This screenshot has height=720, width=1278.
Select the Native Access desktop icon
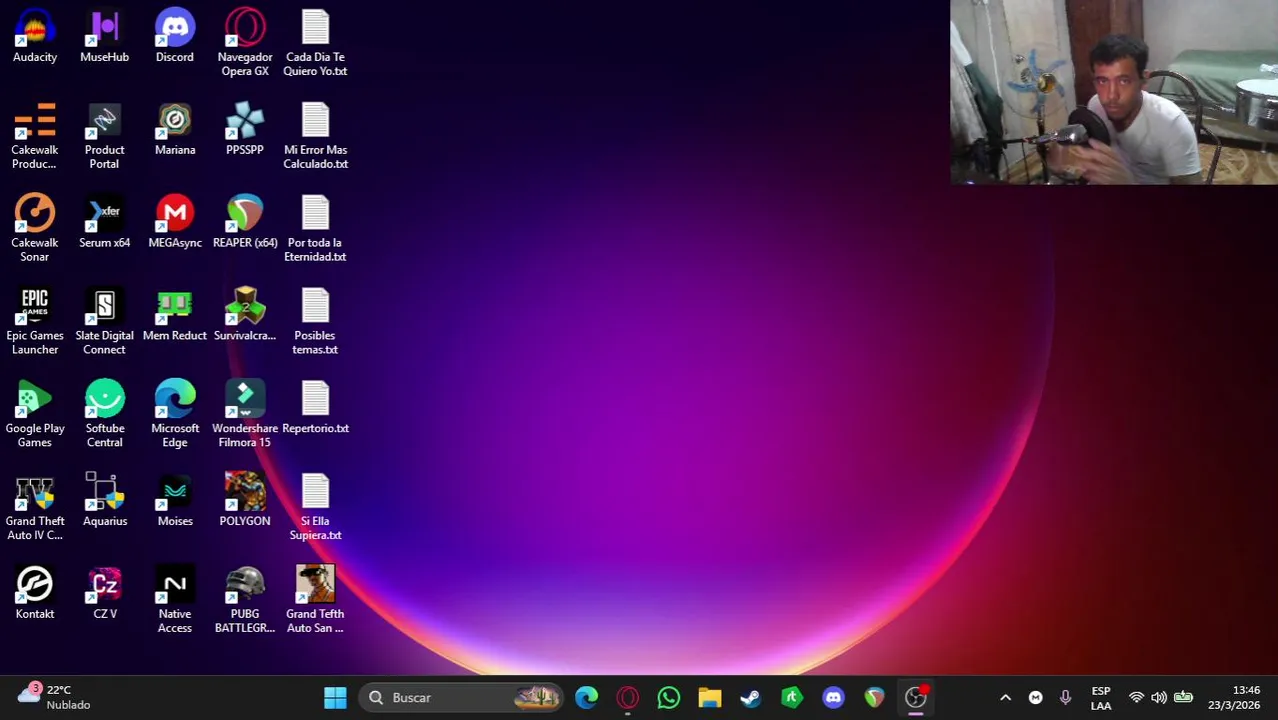tap(175, 601)
